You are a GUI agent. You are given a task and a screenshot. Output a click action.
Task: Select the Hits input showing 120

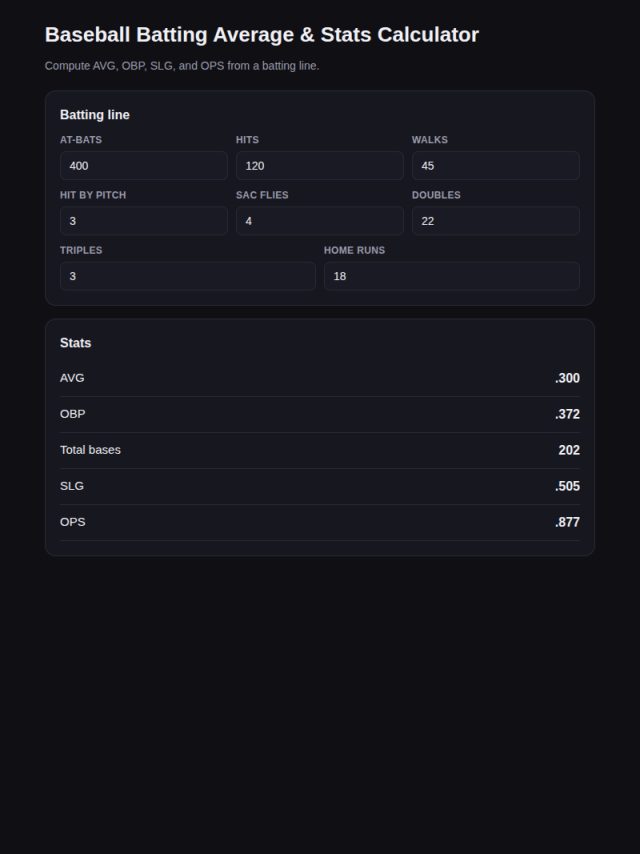tap(320, 166)
